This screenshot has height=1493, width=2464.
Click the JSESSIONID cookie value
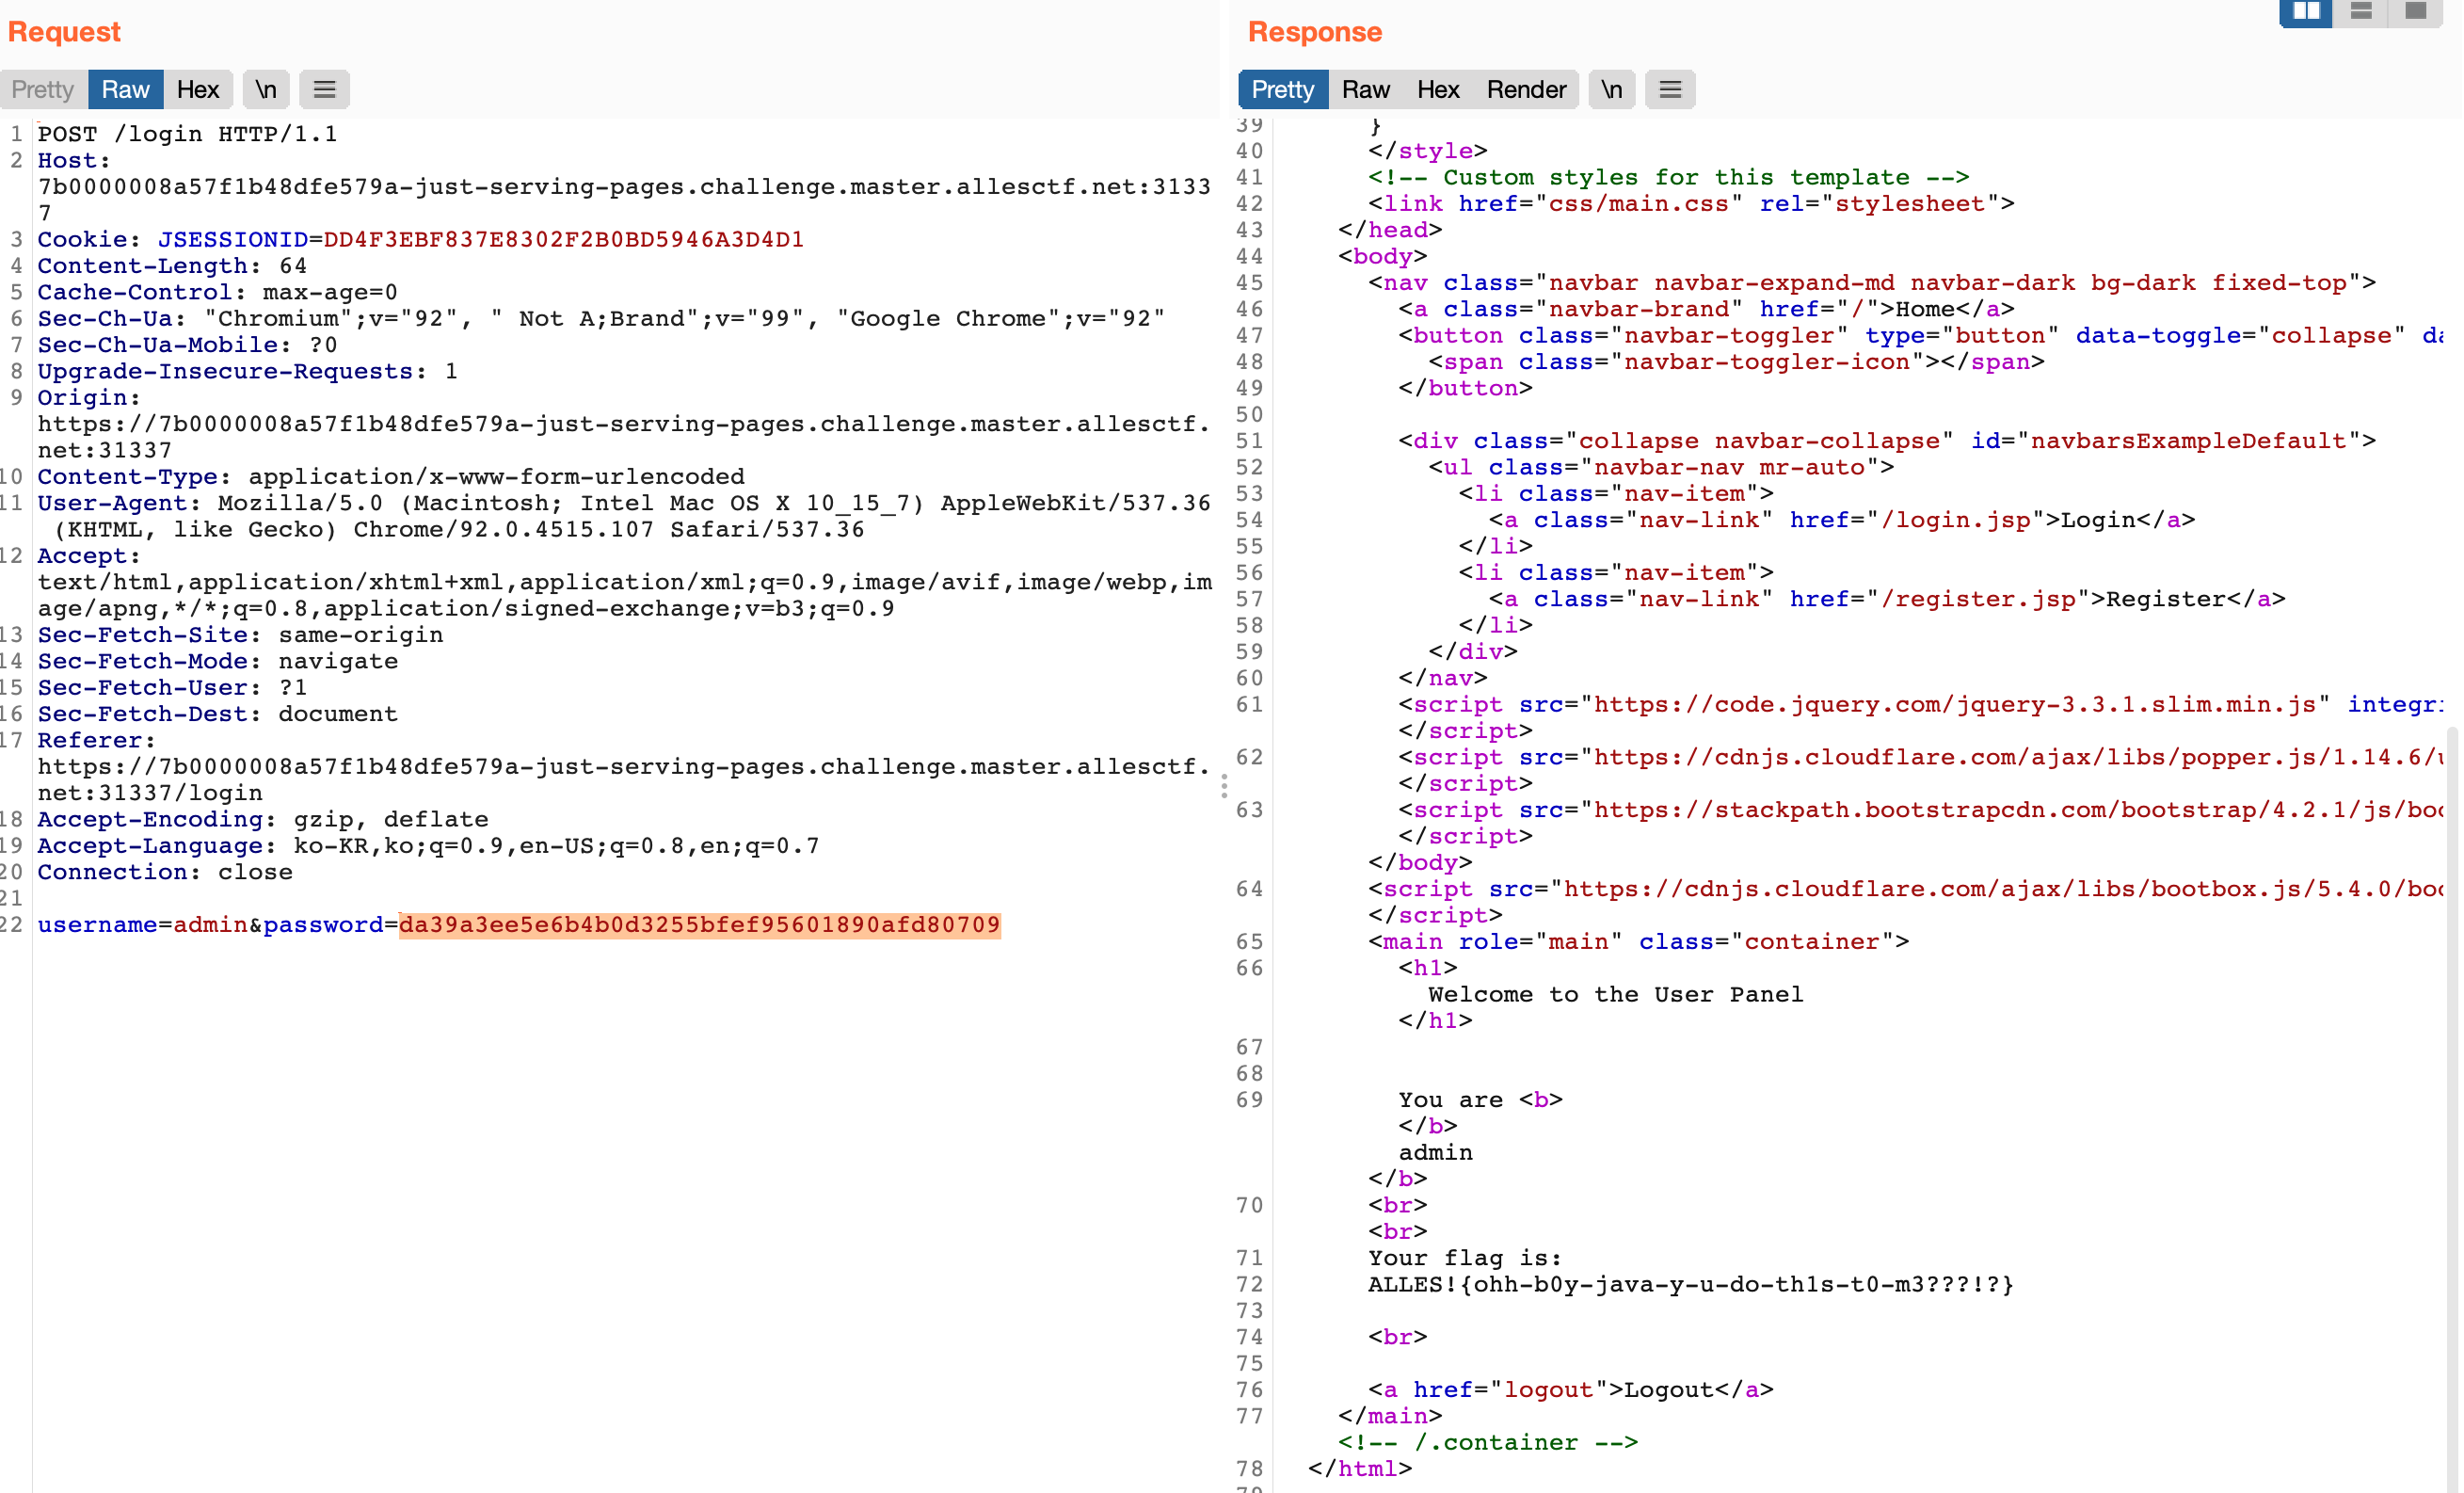[x=564, y=240]
